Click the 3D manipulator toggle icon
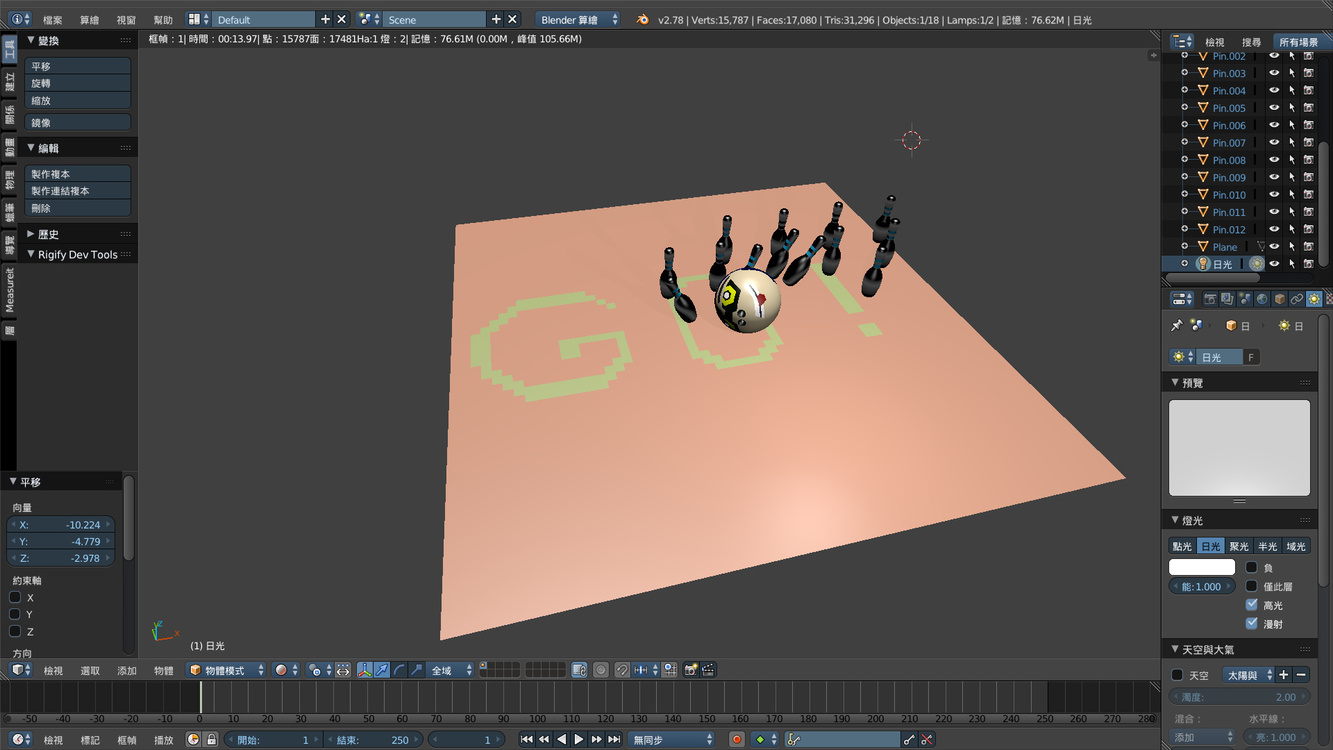This screenshot has height=750, width=1333. tap(364, 671)
